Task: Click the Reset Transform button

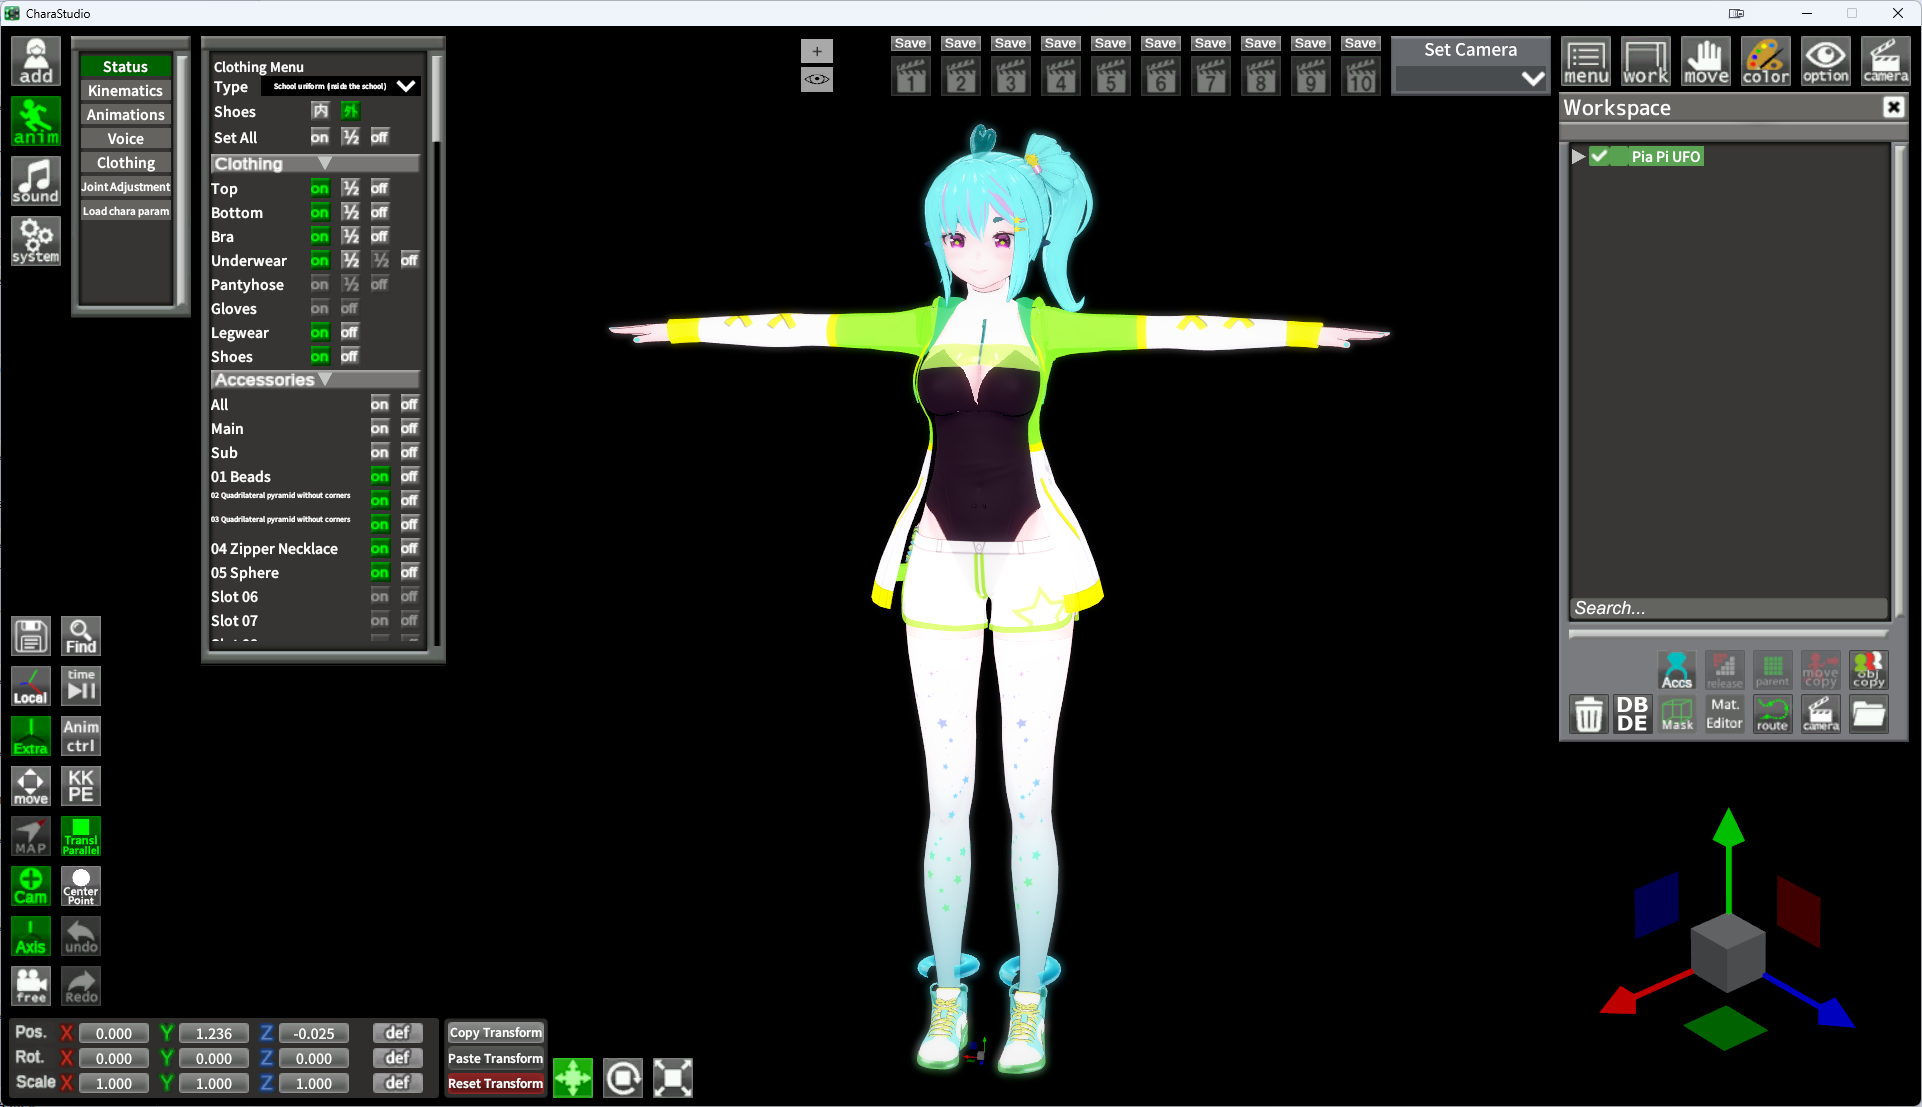Action: (x=495, y=1083)
